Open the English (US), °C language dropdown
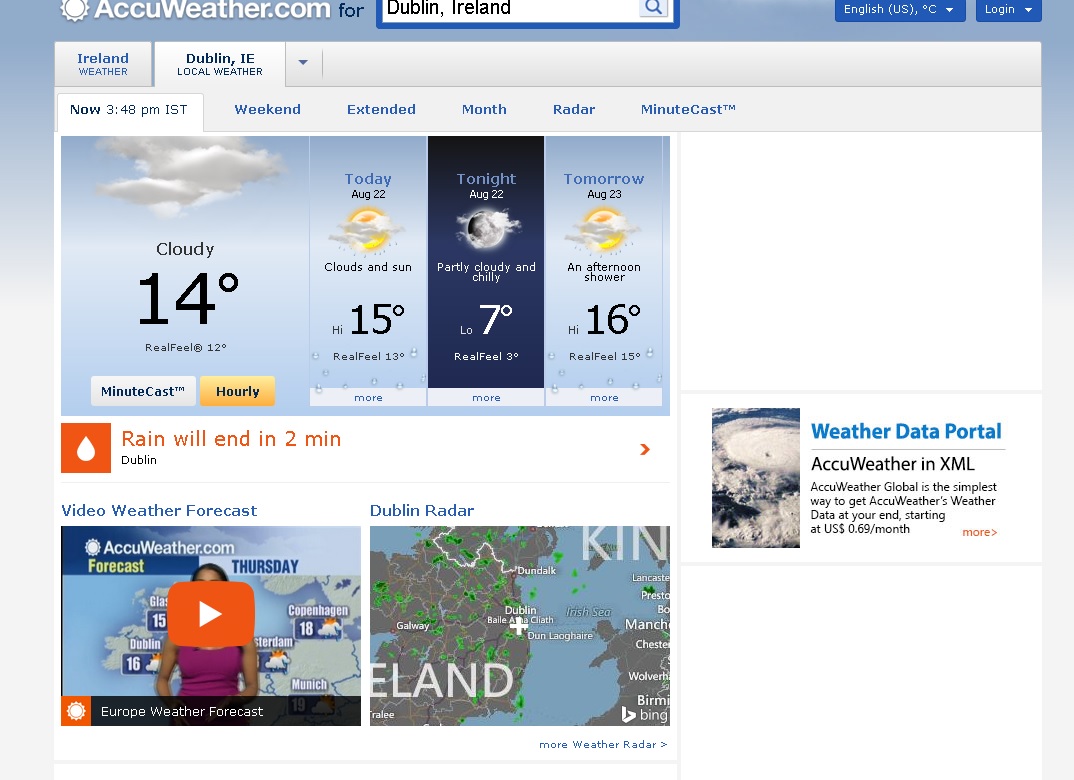The height and width of the screenshot is (780, 1074). click(900, 10)
